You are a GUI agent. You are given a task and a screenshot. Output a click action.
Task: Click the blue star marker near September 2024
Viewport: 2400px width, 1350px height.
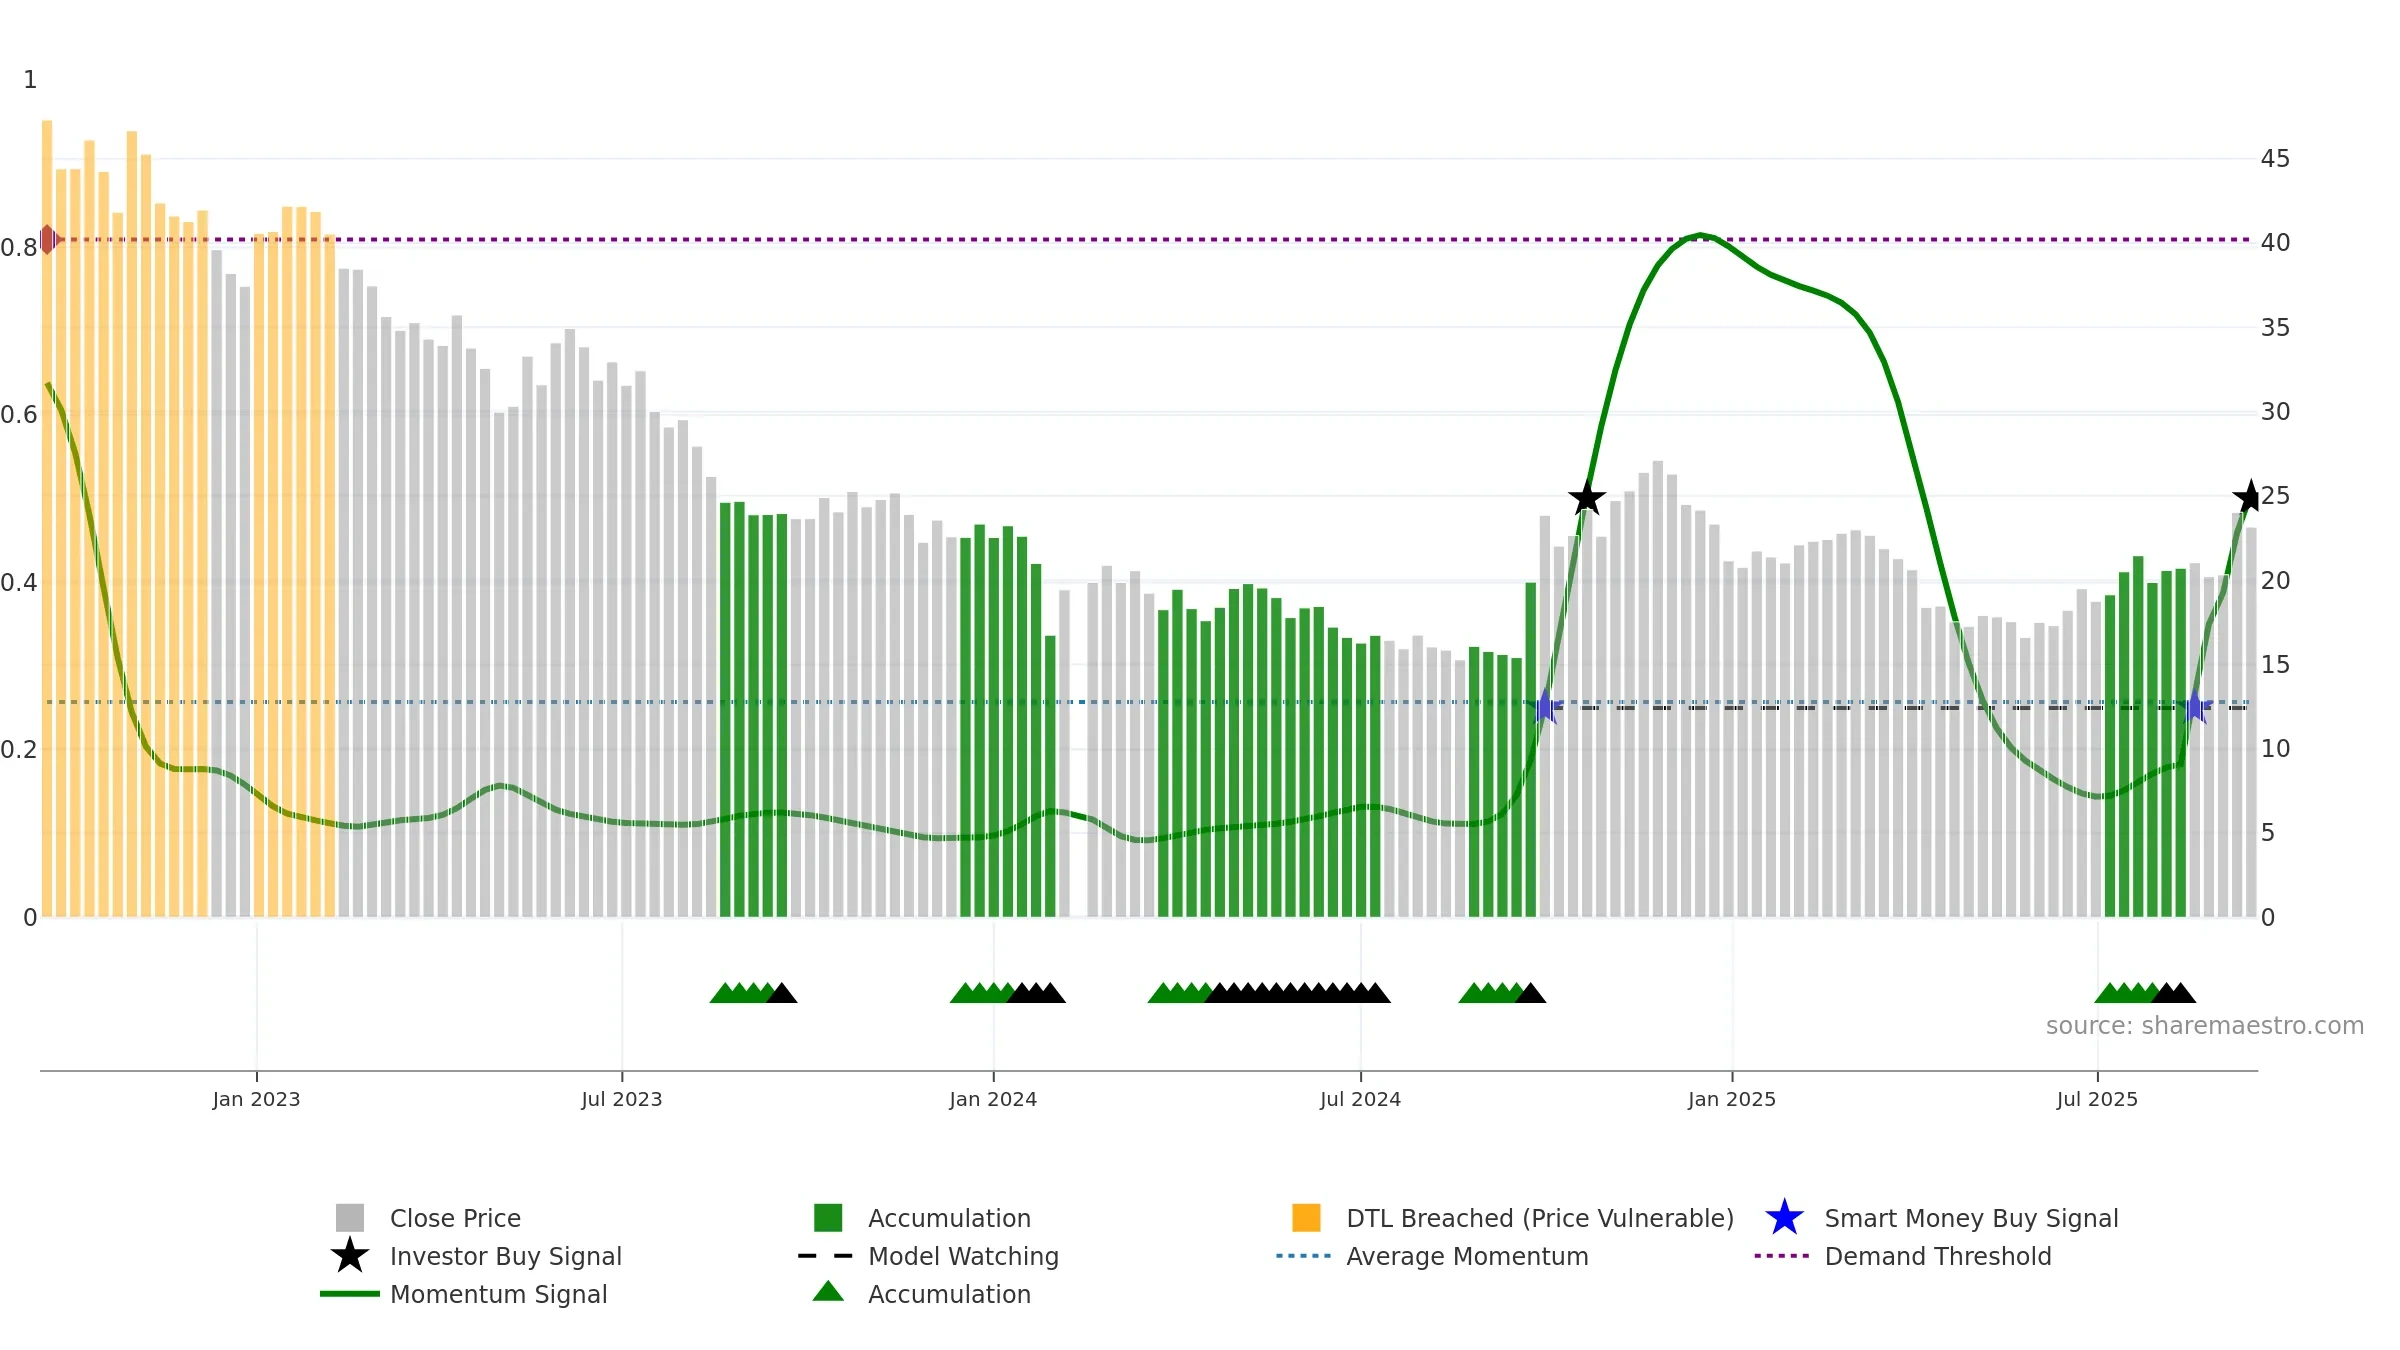(1545, 707)
